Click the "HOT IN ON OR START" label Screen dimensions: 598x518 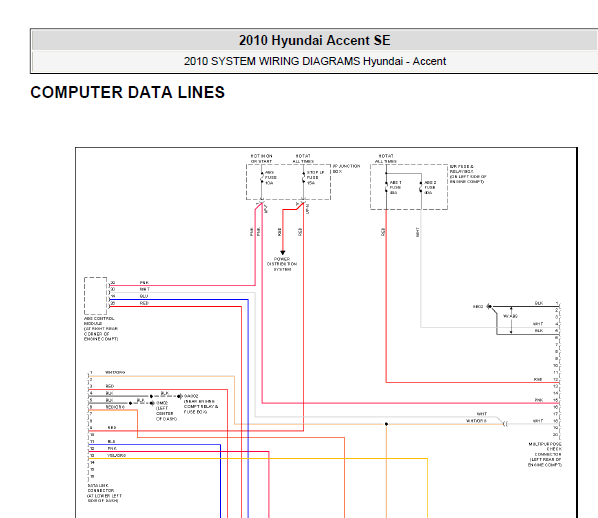[262, 159]
